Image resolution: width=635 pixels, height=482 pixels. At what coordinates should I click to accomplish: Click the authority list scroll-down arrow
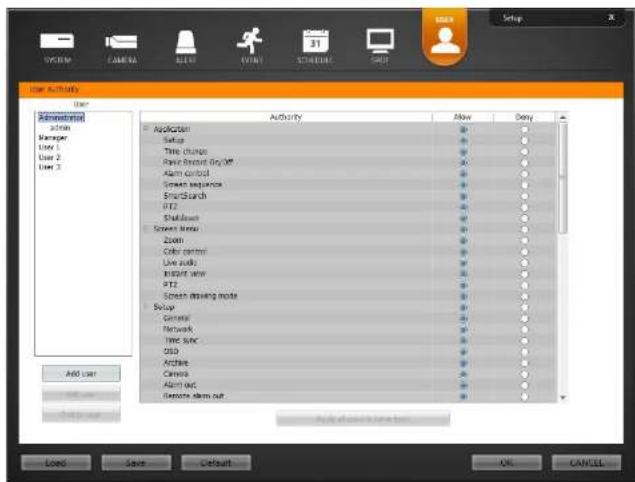(563, 398)
